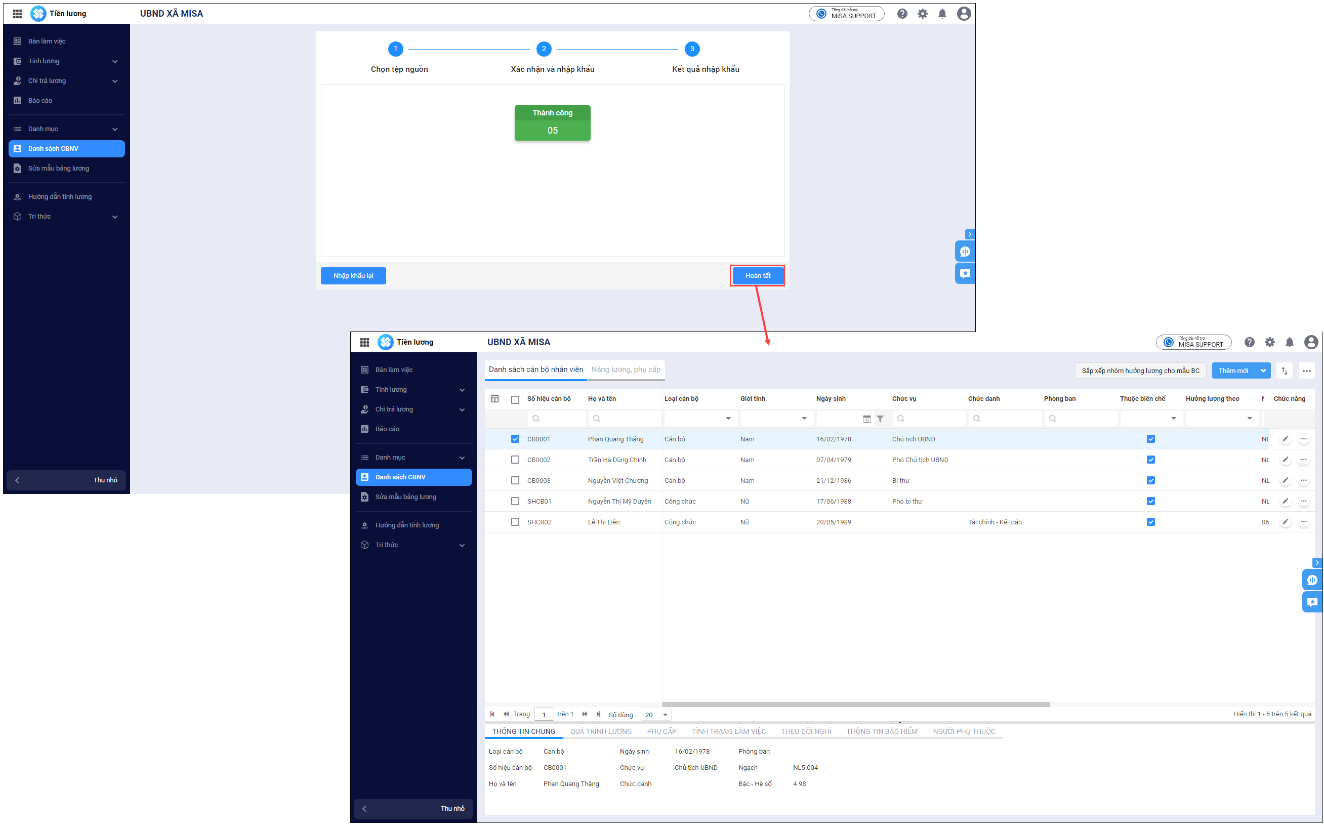Uncheck the selected row CB0001 checkbox
Viewport: 1324px width, 824px height.
[x=515, y=439]
